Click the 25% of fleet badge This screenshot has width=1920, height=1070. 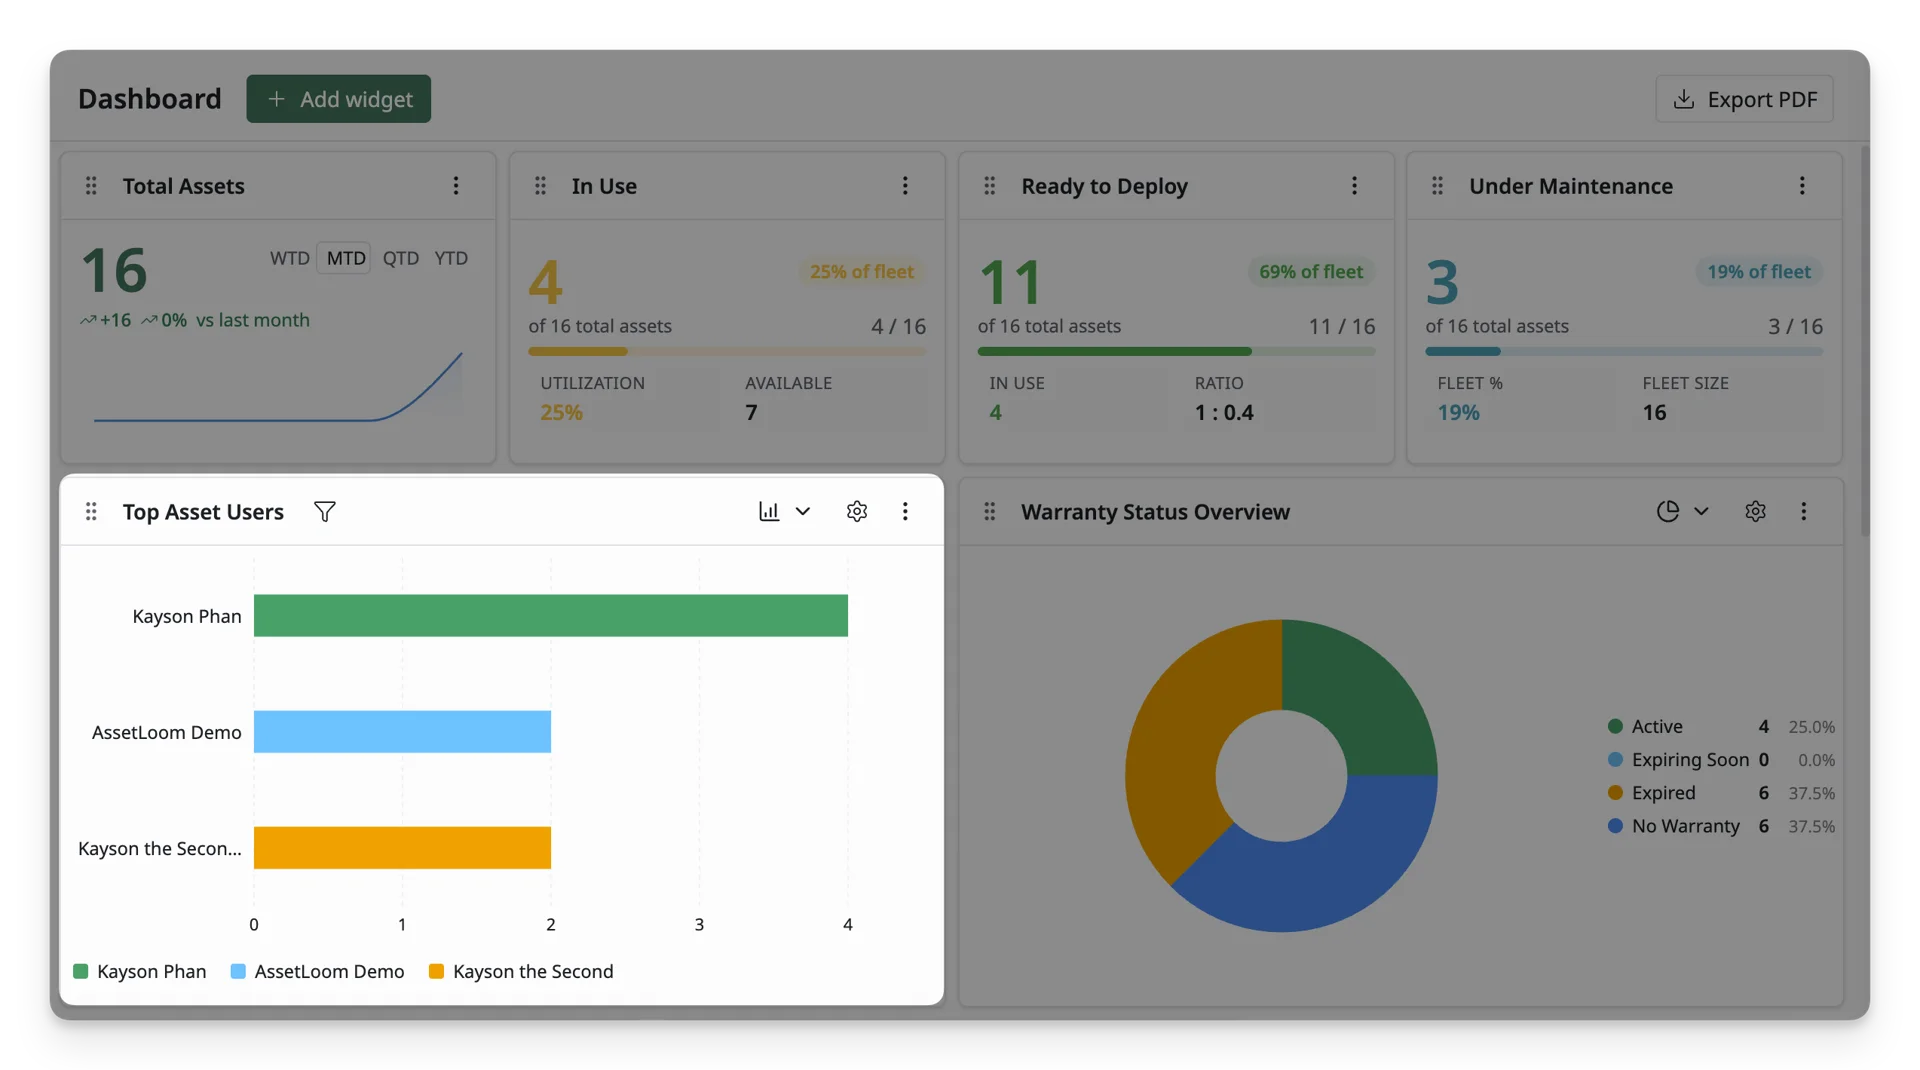pyautogui.click(x=861, y=272)
